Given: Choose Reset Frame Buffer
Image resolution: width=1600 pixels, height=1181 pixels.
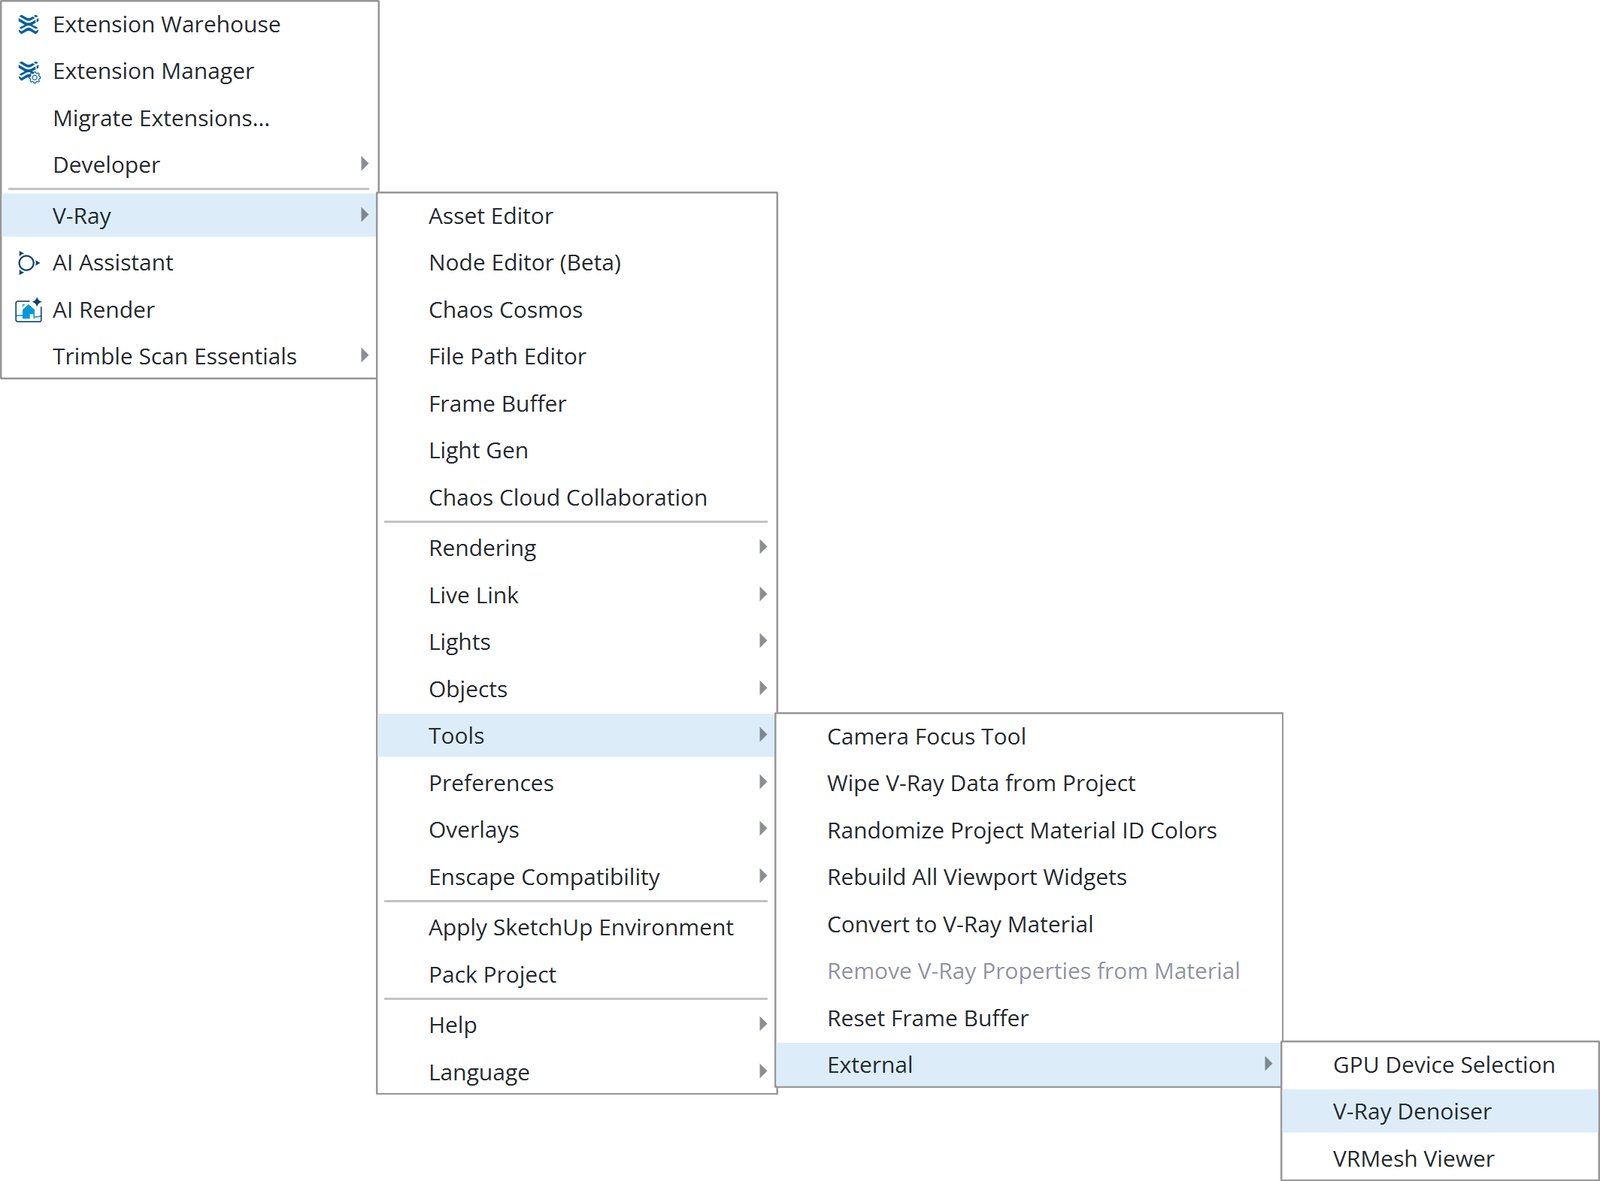Looking at the screenshot, I should [1029, 1019].
